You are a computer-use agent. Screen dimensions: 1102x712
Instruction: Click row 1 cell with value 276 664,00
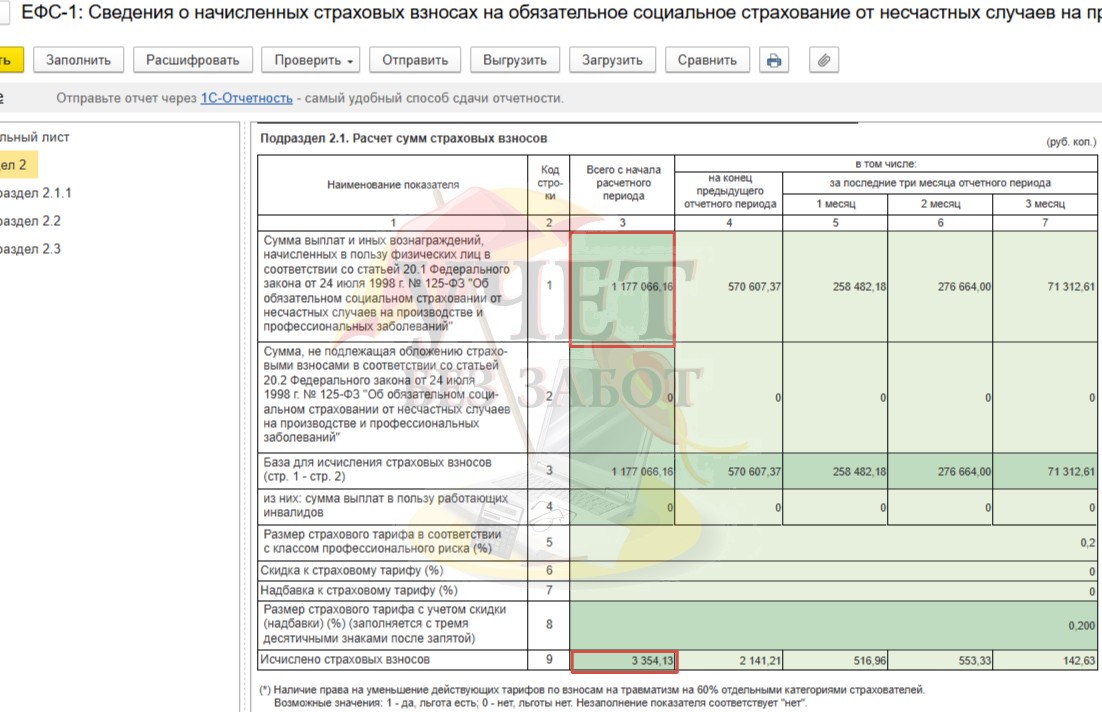tap(940, 287)
